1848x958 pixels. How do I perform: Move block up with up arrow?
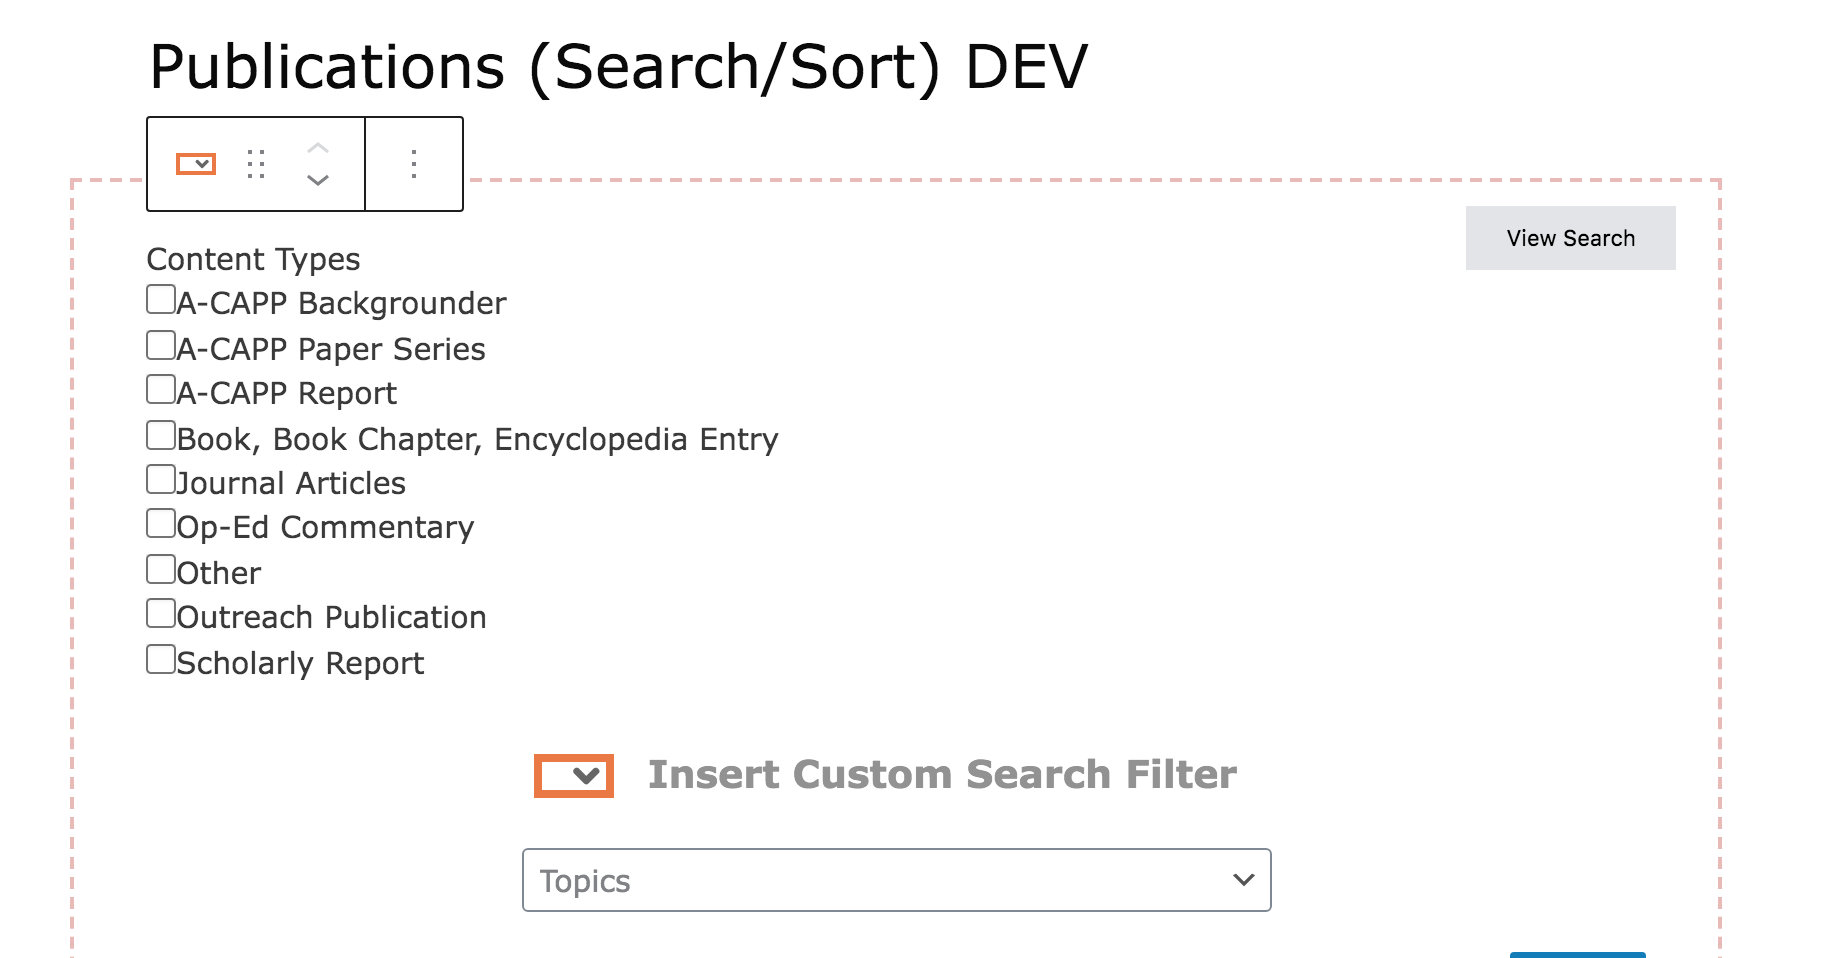[317, 148]
